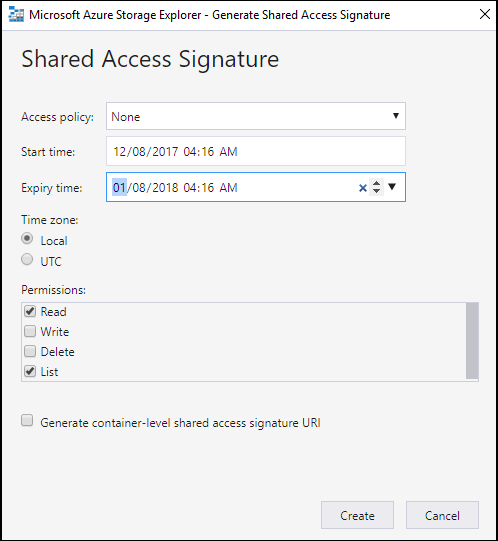
Task: Decrement expiry value with the down spinner arrow
Action: pos(376,191)
